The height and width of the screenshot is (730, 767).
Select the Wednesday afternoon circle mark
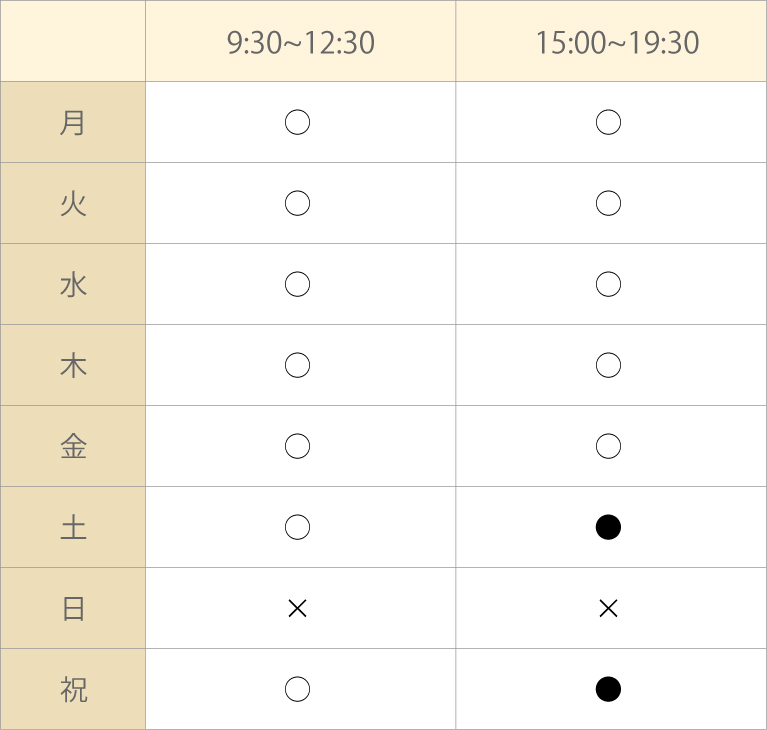click(x=609, y=284)
